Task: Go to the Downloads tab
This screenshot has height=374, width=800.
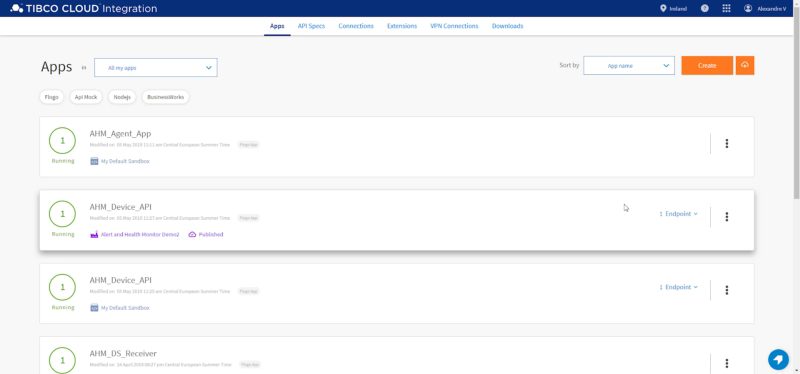Action: point(508,26)
